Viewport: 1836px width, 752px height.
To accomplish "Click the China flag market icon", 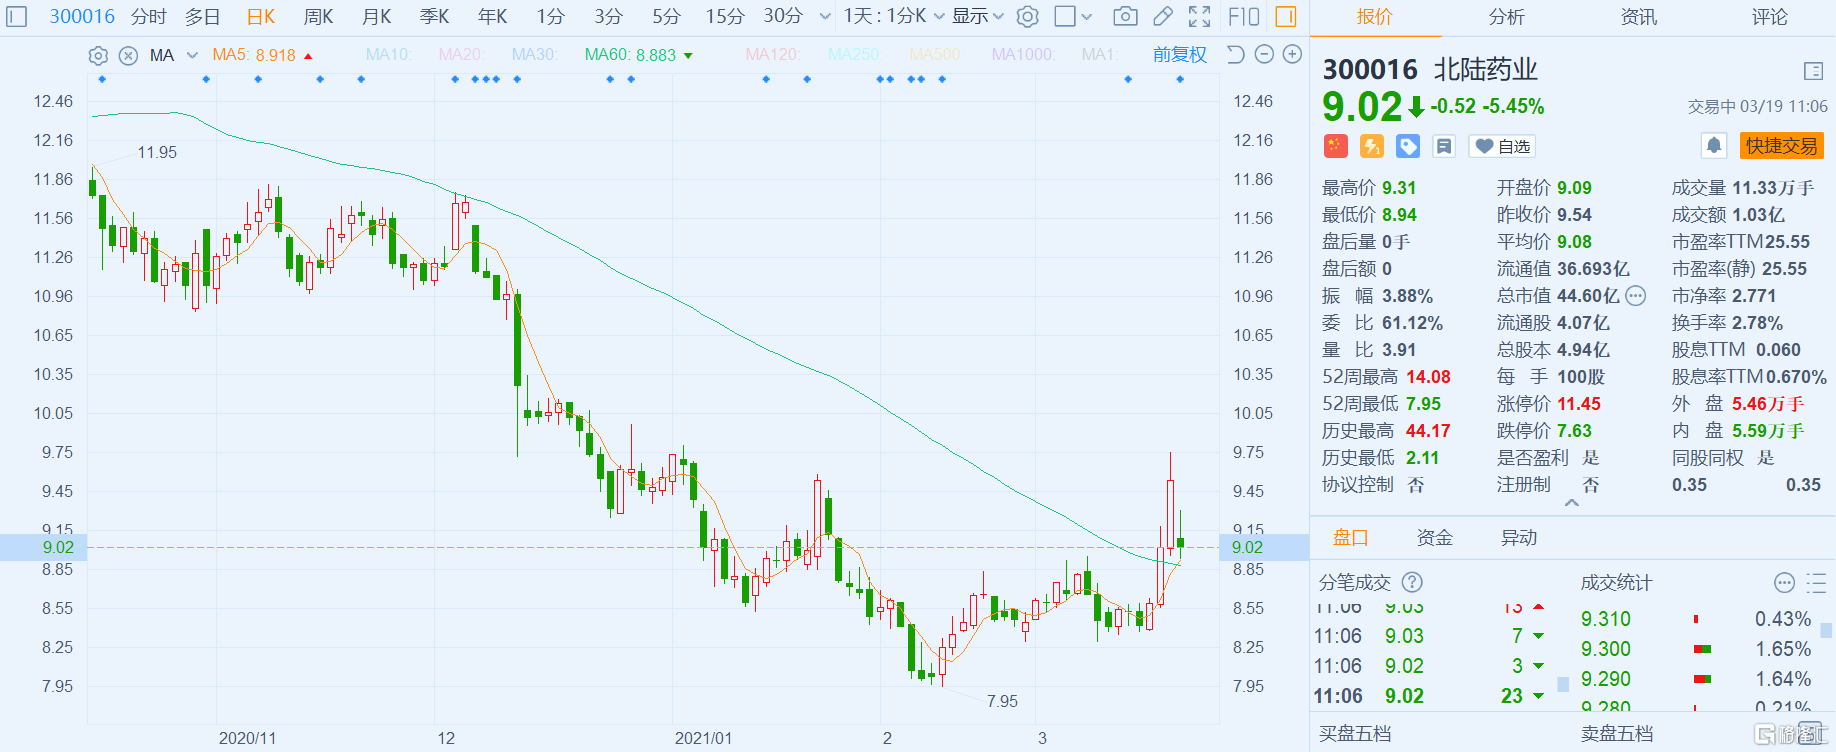I will [x=1336, y=146].
